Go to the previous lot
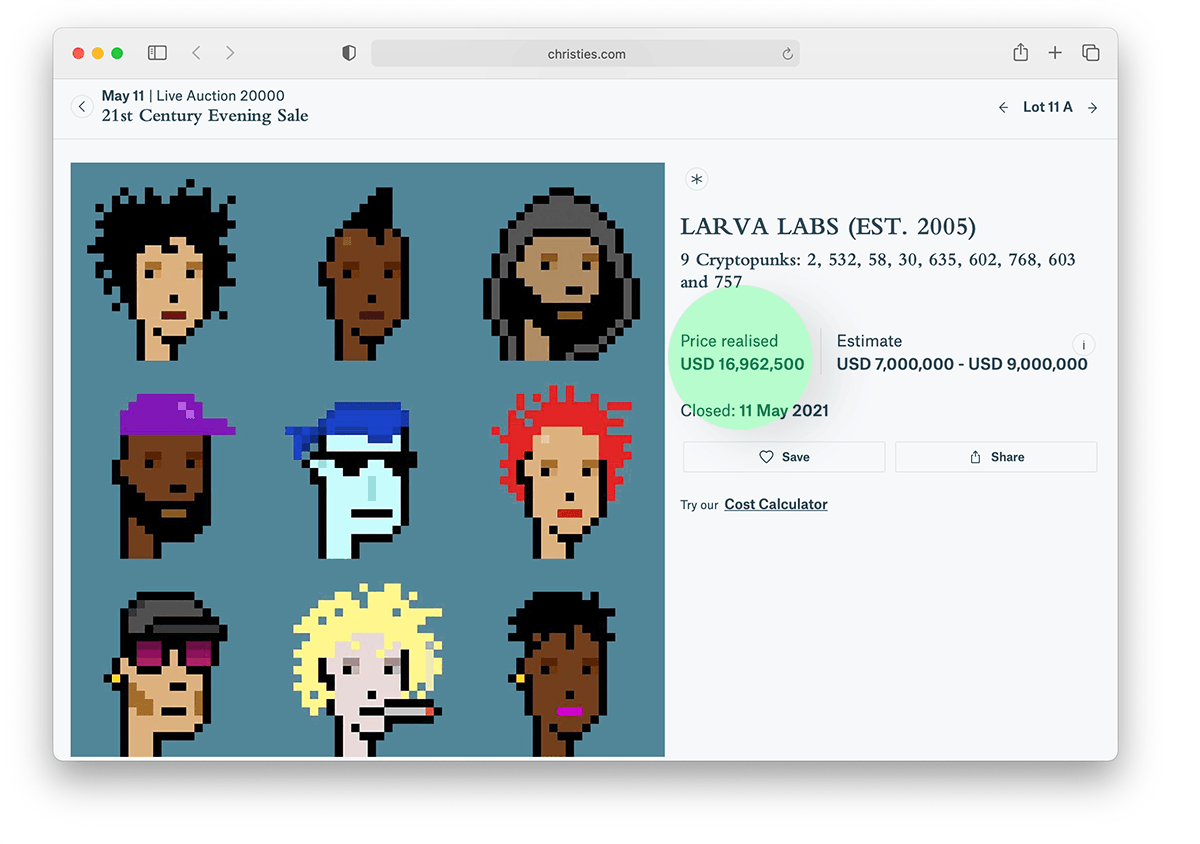The width and height of the screenshot is (1200, 844). pos(1003,107)
